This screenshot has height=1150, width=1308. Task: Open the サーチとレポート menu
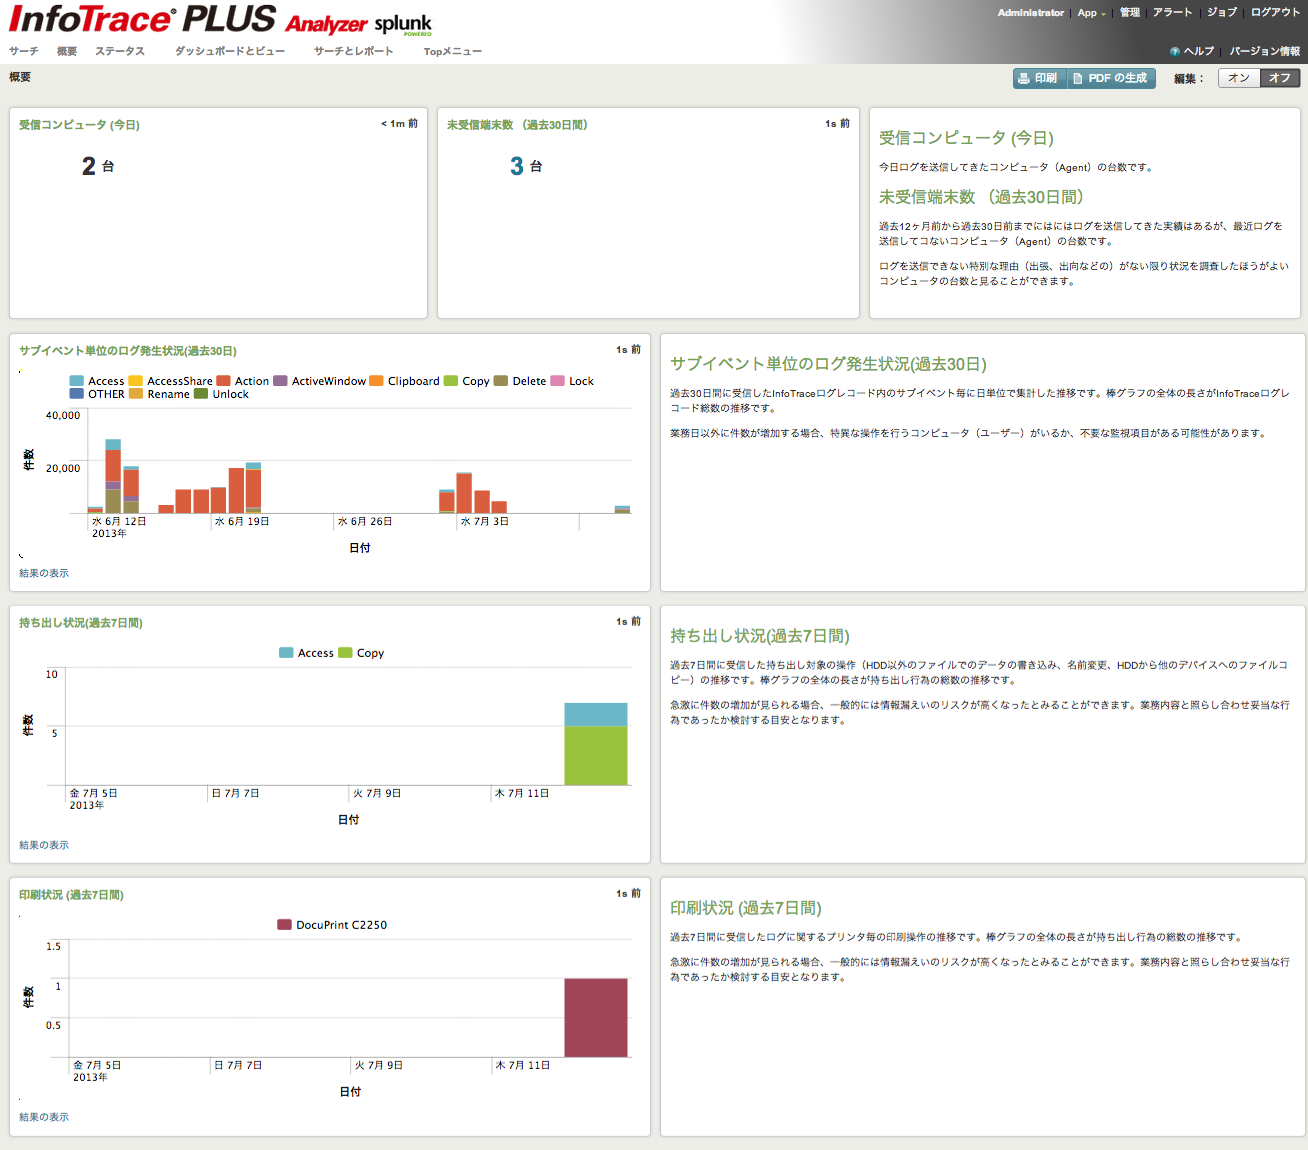point(353,51)
